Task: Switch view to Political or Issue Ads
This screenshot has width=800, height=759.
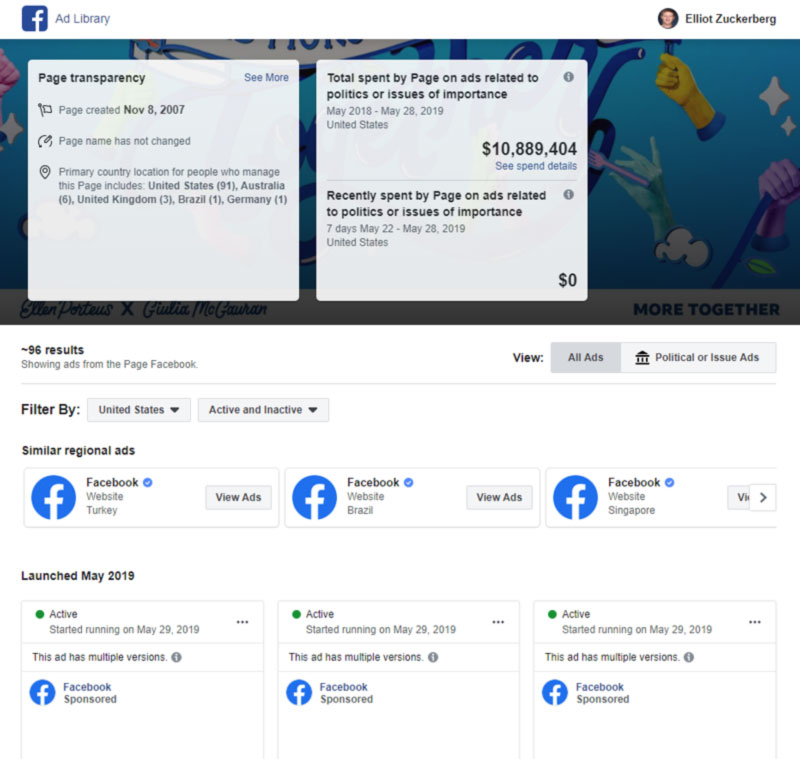Action: (x=697, y=358)
